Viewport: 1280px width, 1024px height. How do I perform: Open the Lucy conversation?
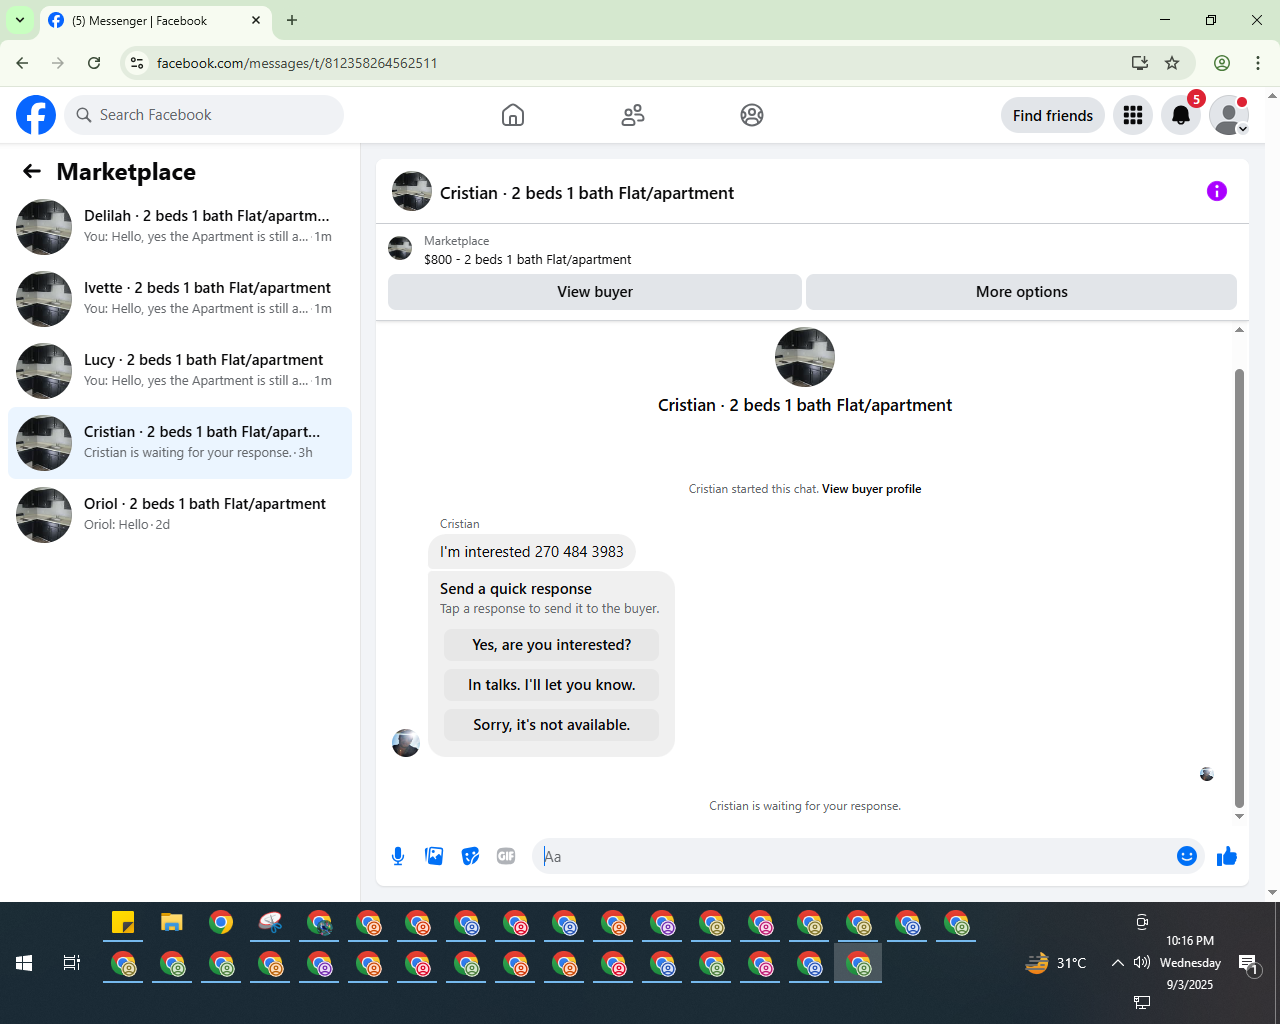tap(180, 371)
